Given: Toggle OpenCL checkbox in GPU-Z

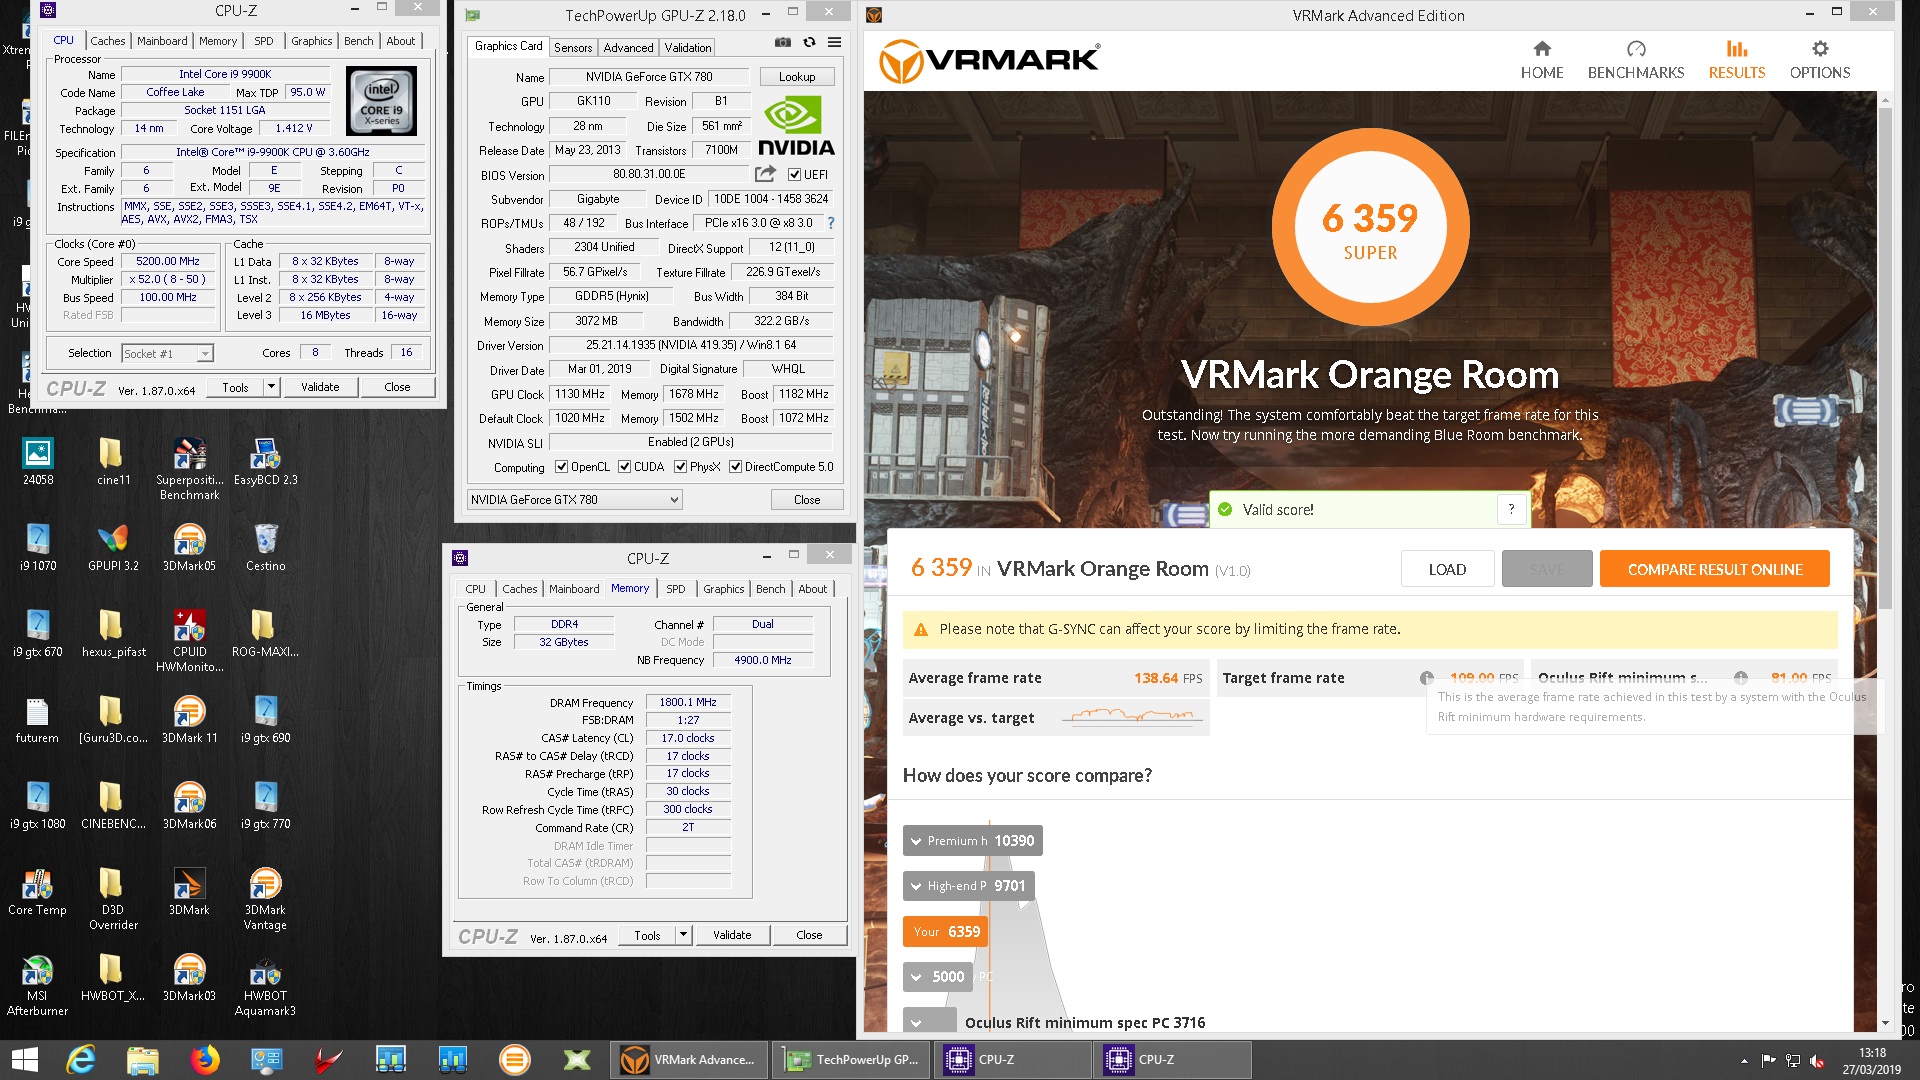Looking at the screenshot, I should tap(562, 467).
